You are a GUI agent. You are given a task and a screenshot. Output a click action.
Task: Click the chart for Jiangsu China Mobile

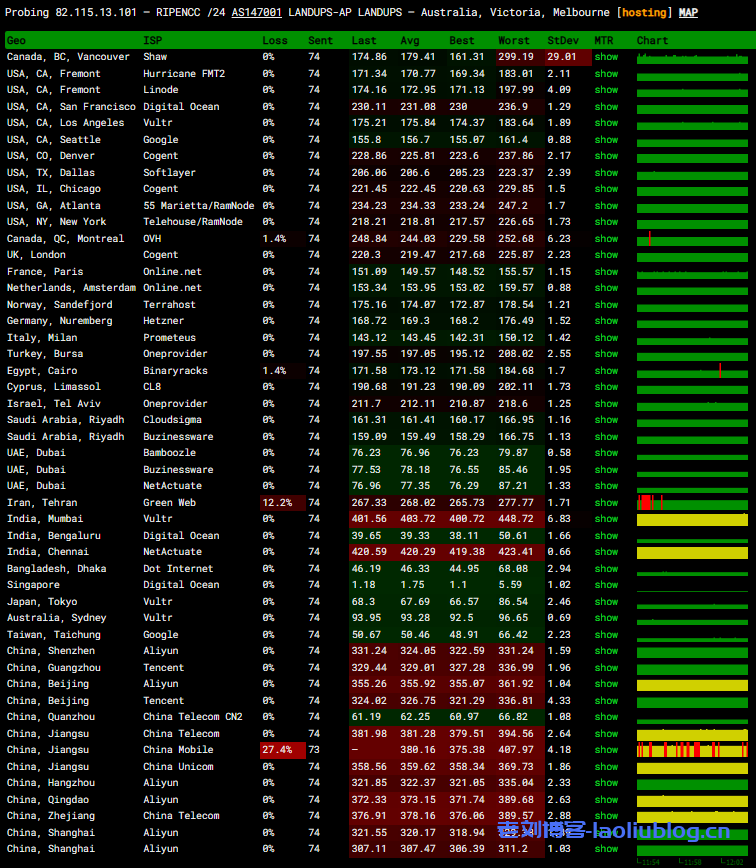(692, 750)
